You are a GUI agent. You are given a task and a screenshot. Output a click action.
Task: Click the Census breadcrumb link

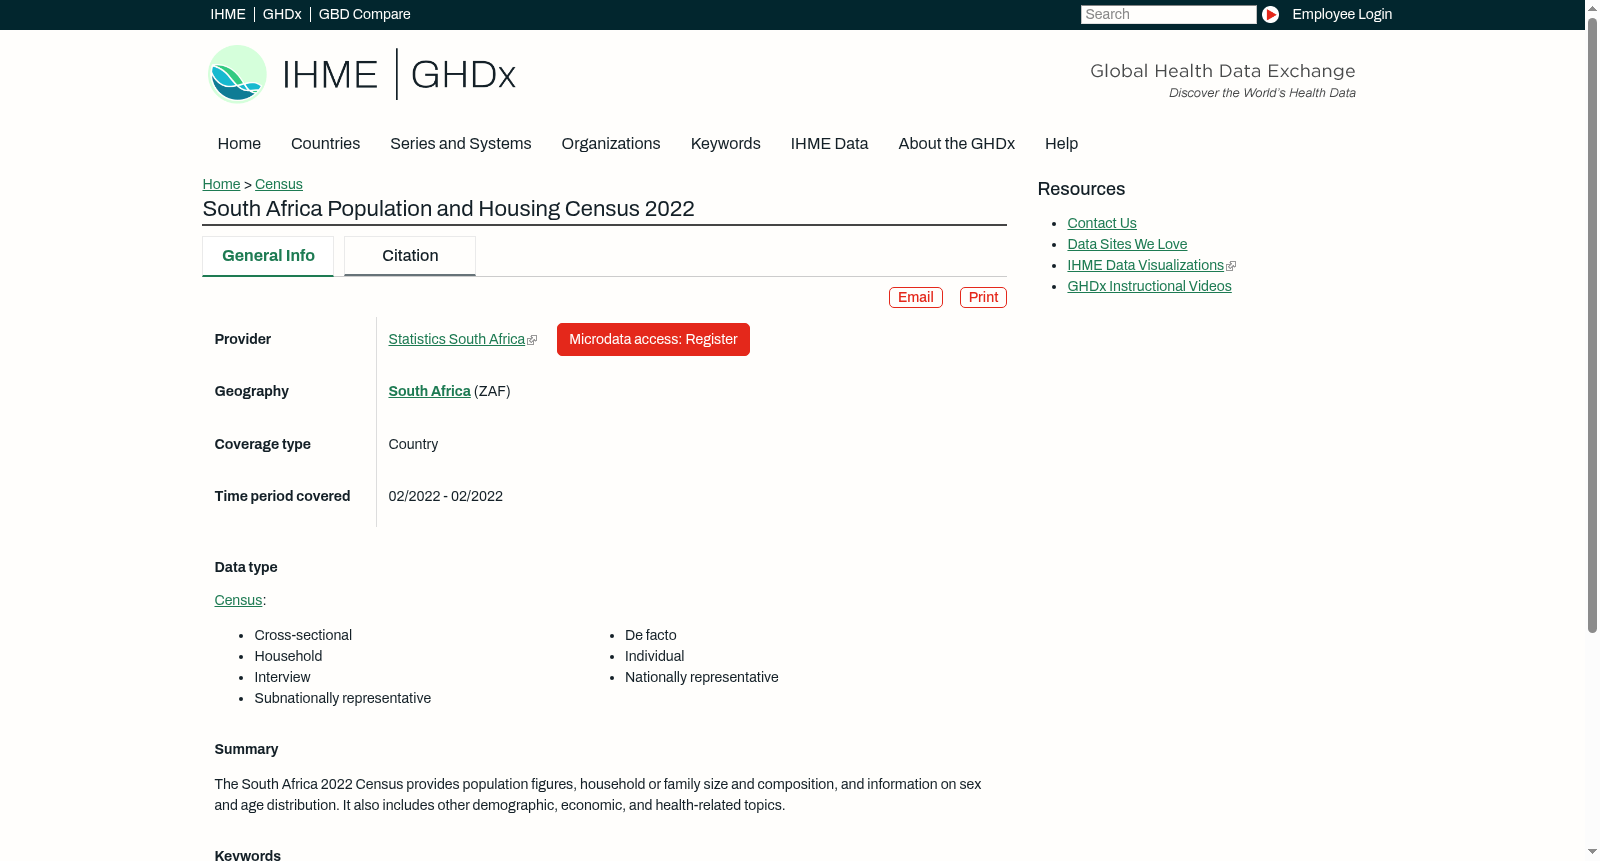[x=279, y=184]
